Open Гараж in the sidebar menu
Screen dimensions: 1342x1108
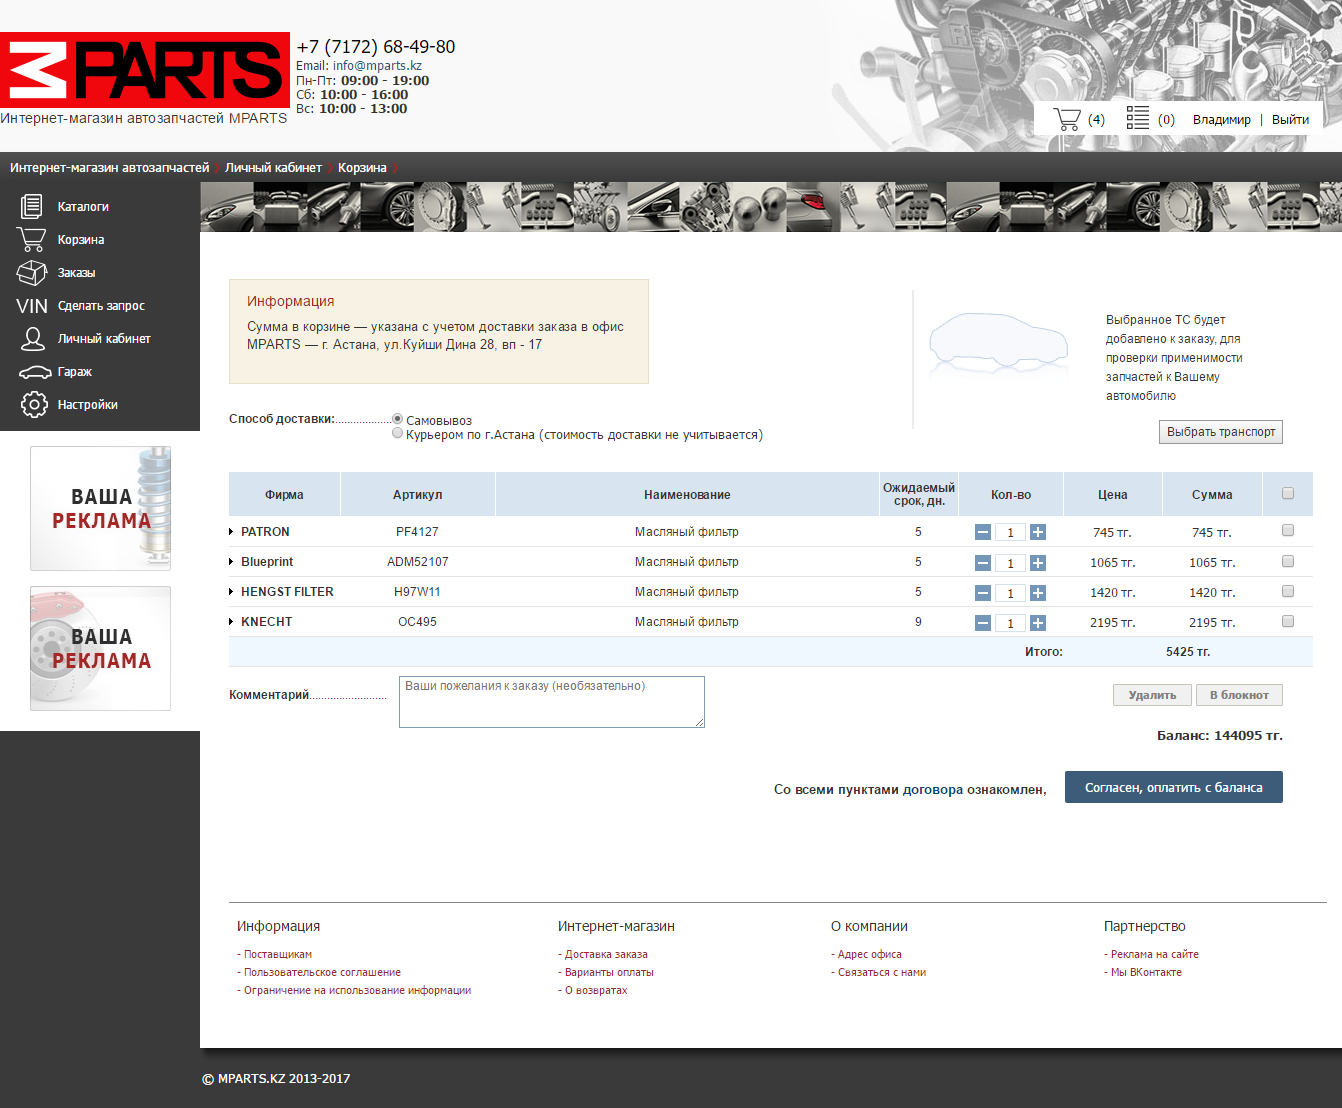pyautogui.click(x=75, y=372)
